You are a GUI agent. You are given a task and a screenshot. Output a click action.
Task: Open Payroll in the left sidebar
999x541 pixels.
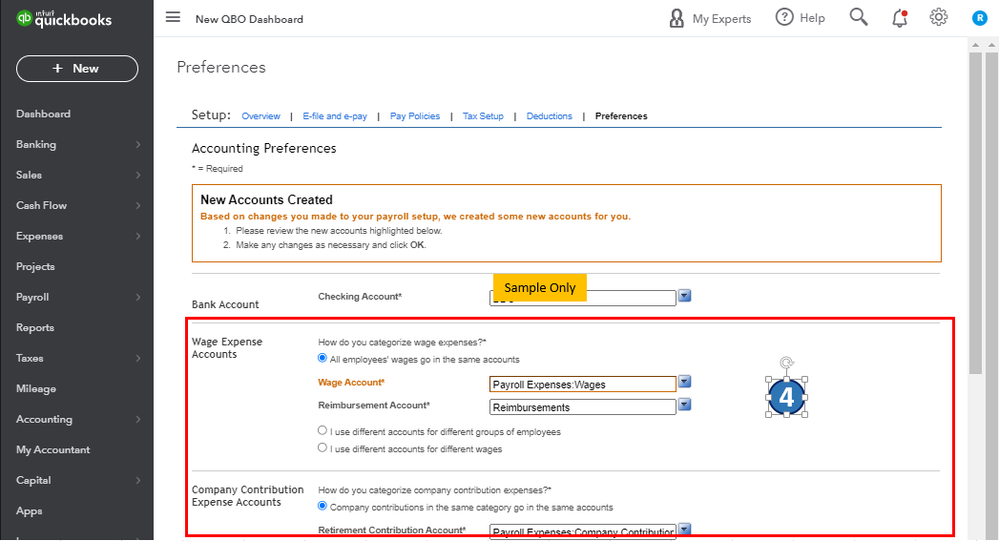coord(33,297)
